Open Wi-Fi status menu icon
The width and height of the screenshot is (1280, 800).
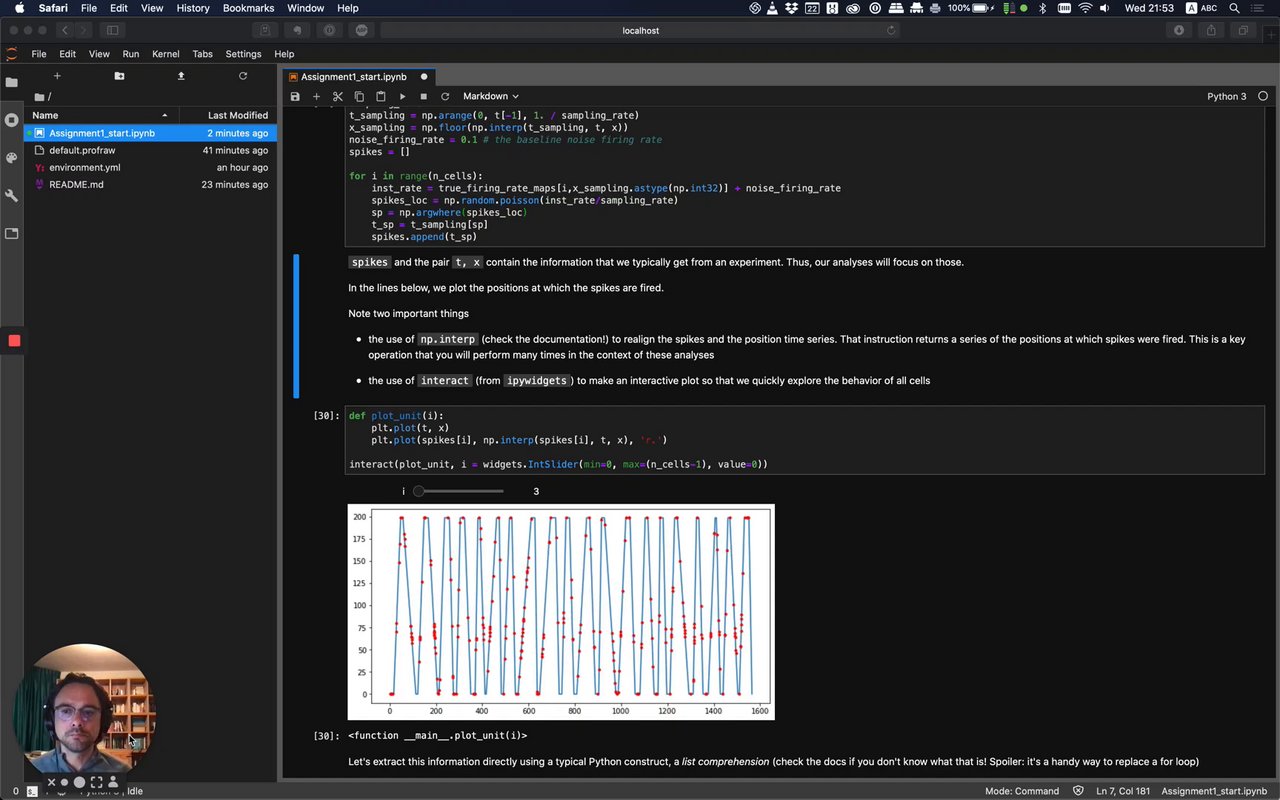pyautogui.click(x=1086, y=8)
